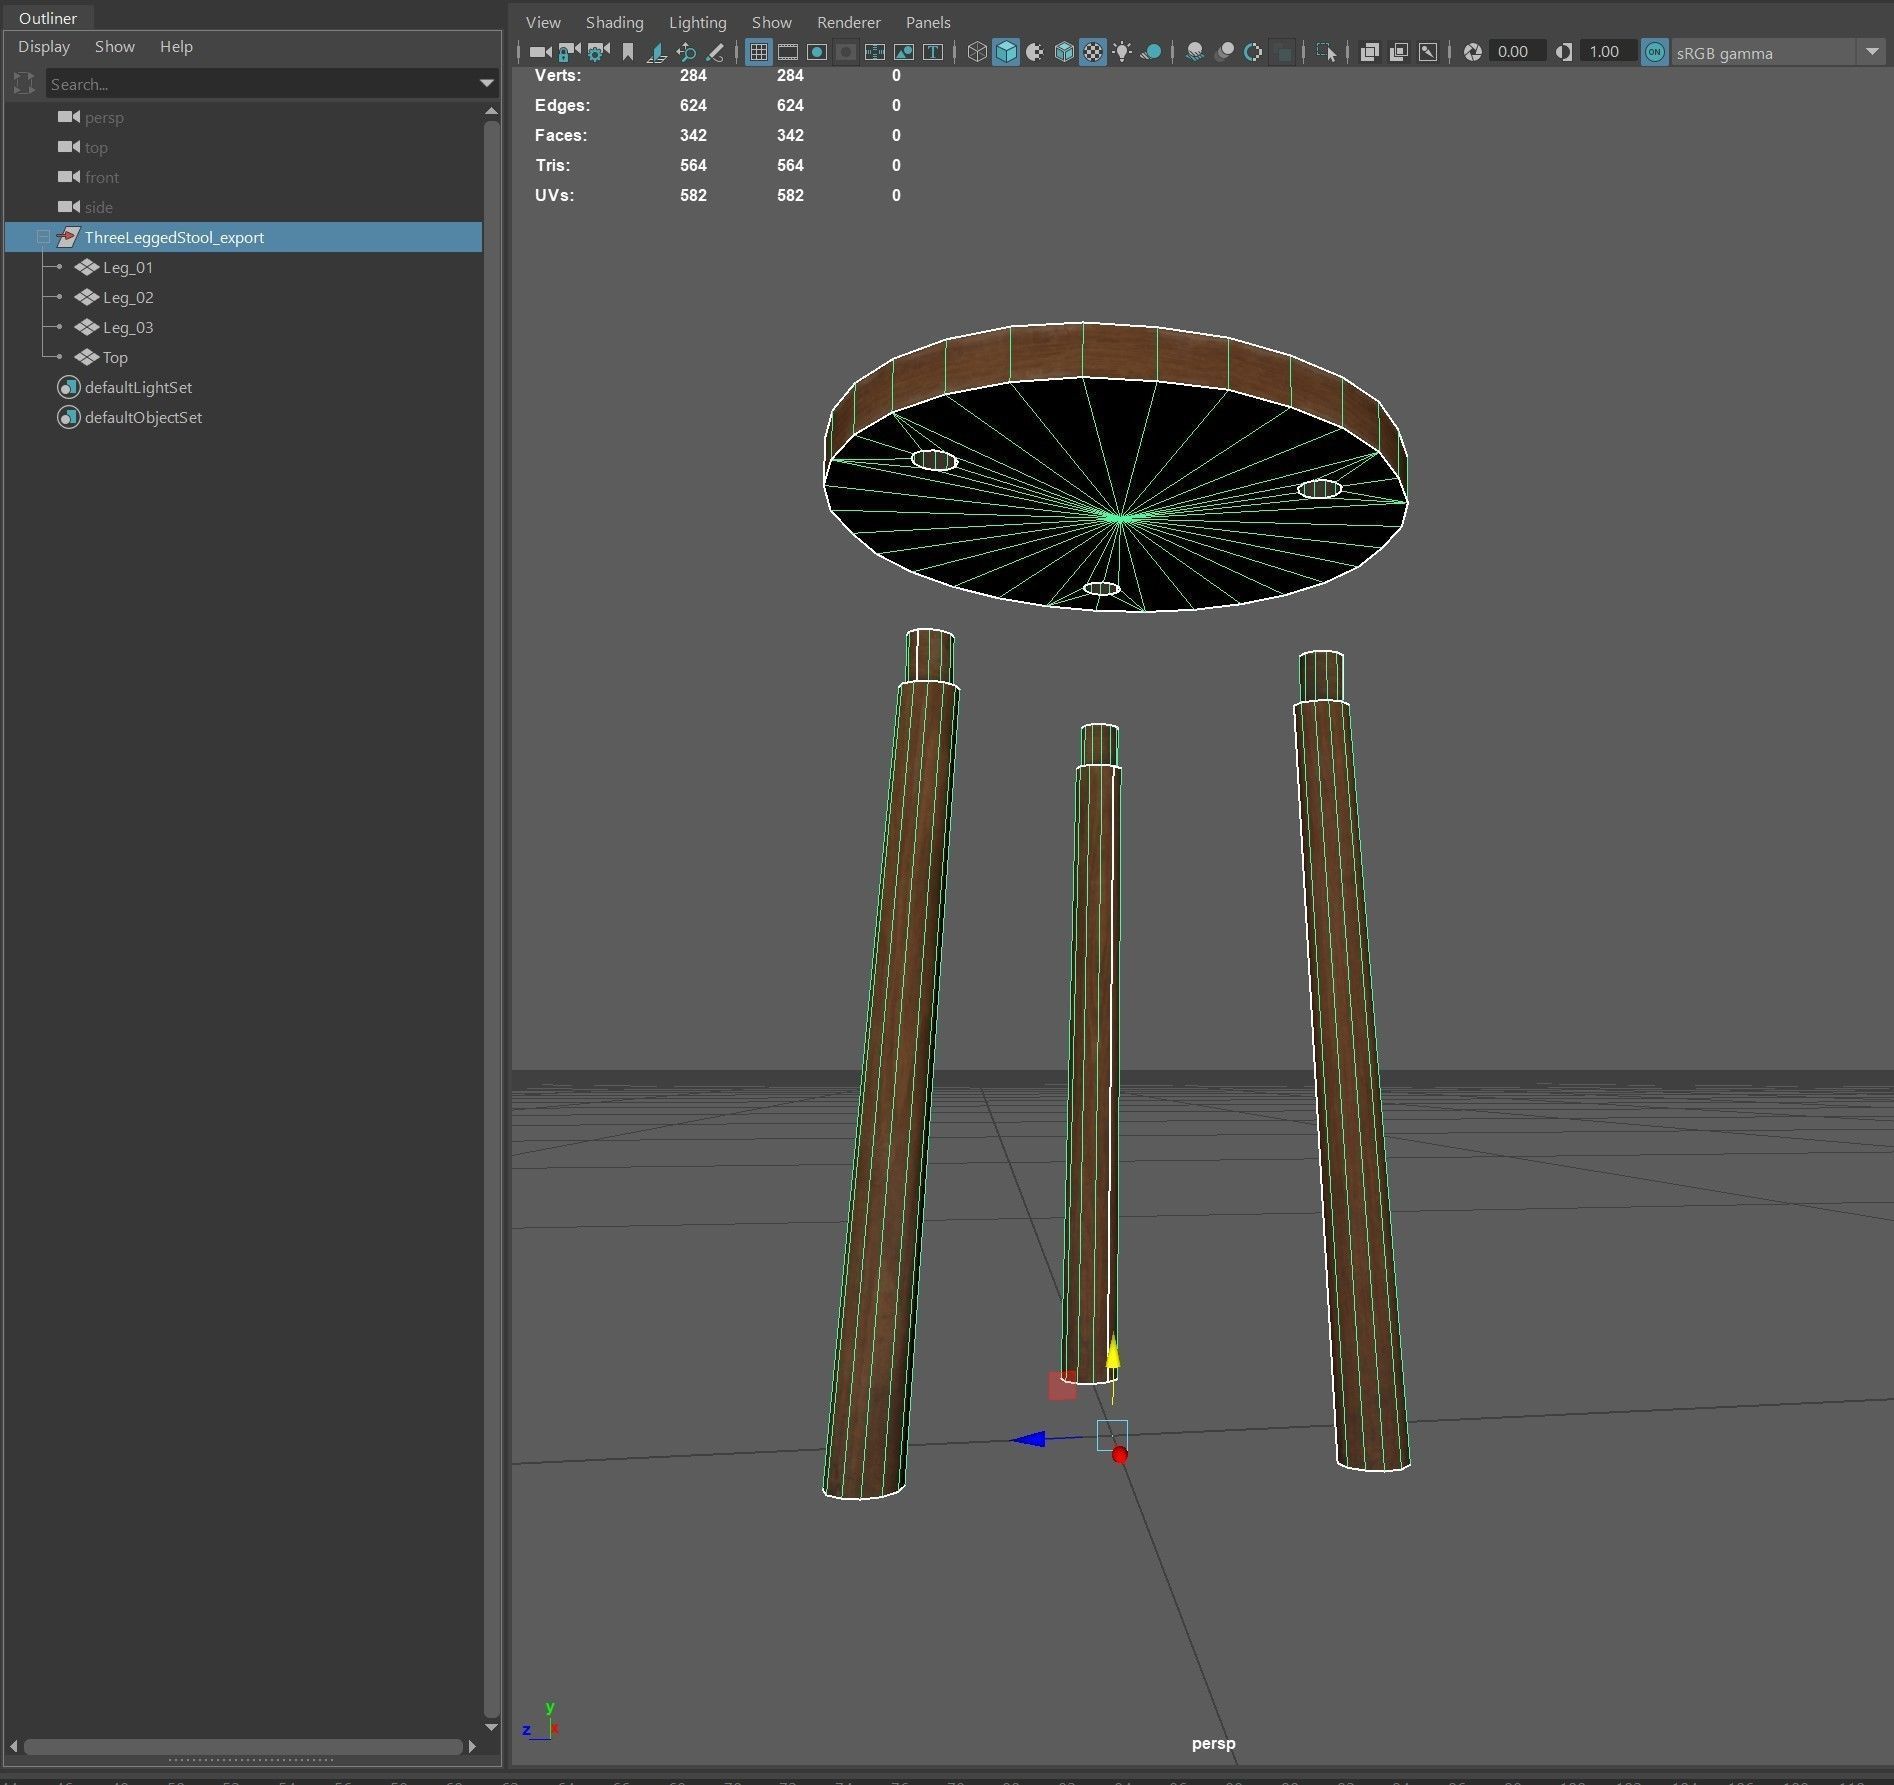Open the Outliner Show menu
Viewport: 1894px width, 1785px height.
(x=115, y=46)
